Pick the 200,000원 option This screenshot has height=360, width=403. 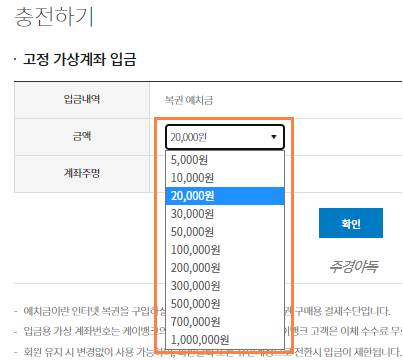tap(225, 268)
